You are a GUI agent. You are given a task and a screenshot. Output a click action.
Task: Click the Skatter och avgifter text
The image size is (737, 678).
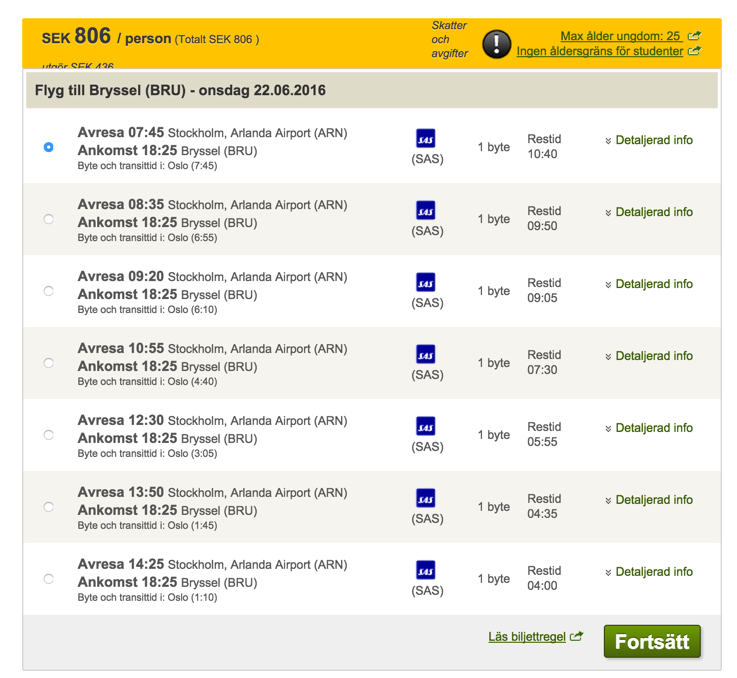pos(449,39)
